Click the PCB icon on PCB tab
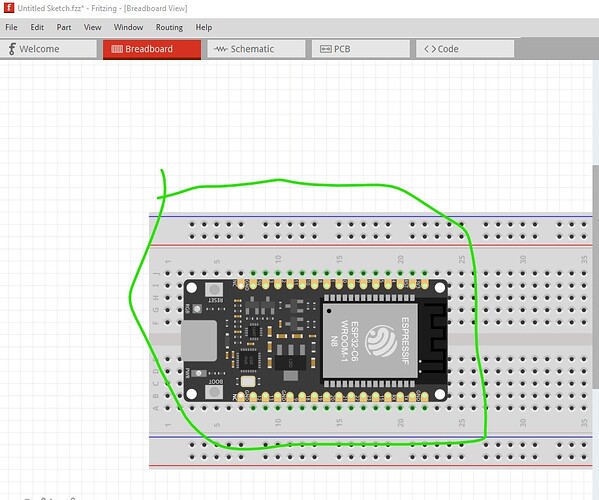 point(325,49)
